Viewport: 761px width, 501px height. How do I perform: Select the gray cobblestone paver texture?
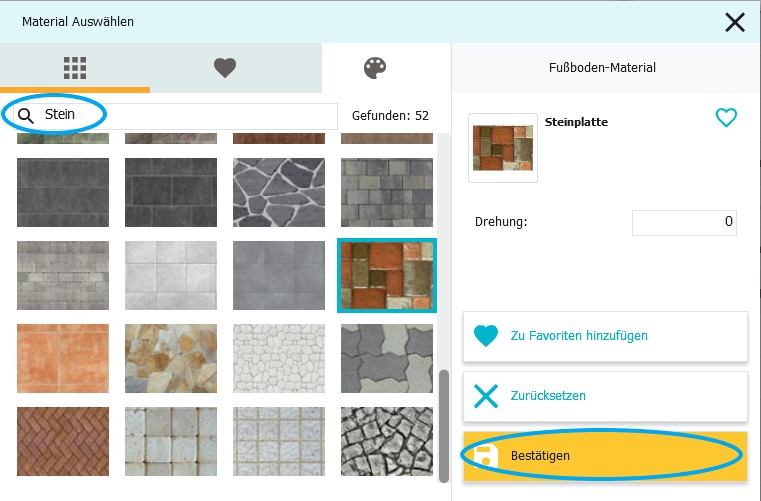pyautogui.click(x=387, y=192)
